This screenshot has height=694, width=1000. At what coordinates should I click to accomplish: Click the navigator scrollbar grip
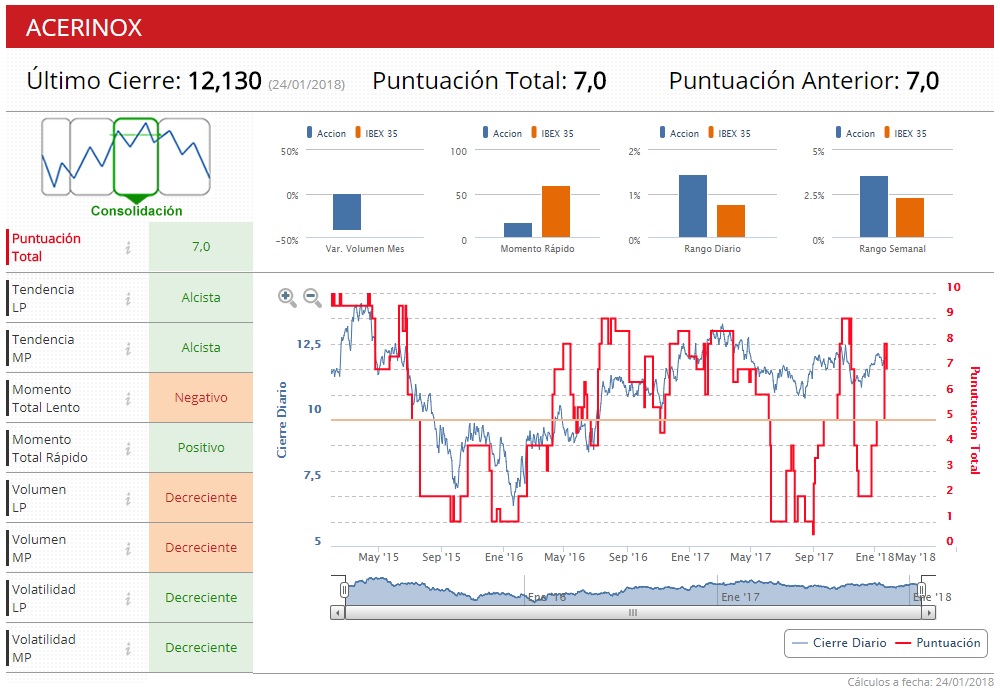[x=633, y=613]
